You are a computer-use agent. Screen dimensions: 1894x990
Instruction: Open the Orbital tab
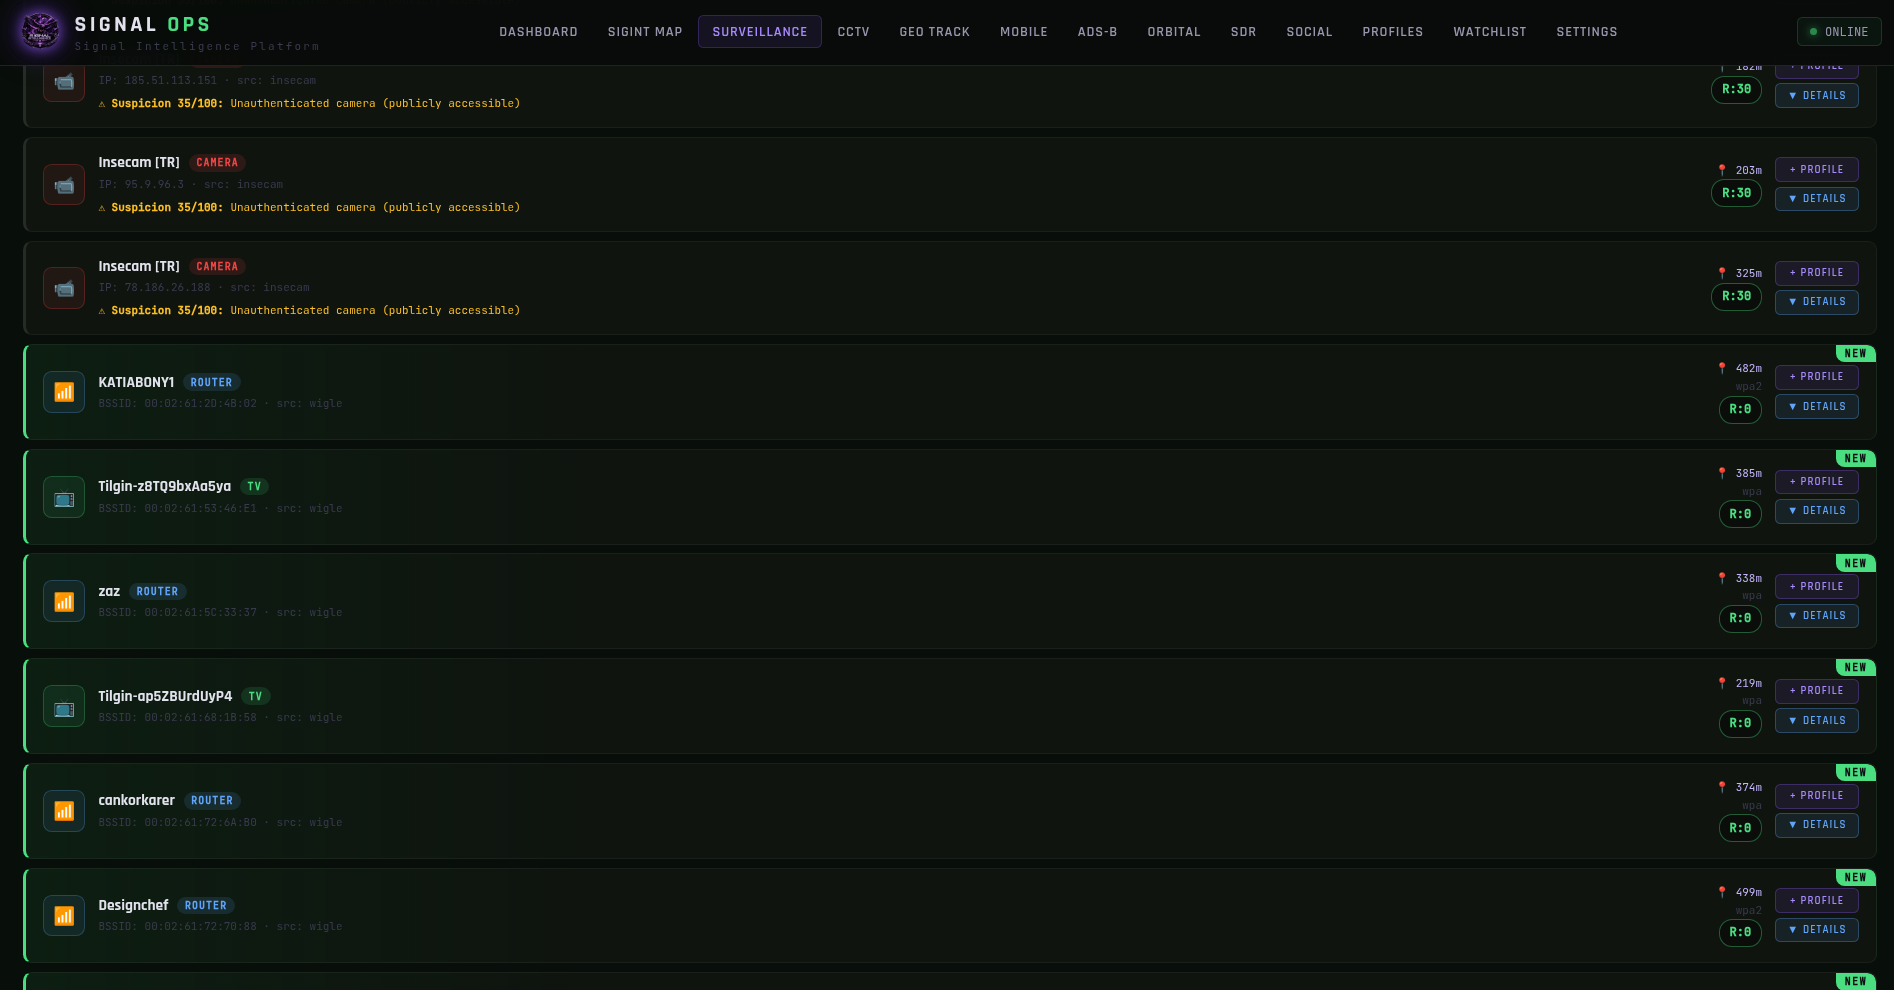point(1174,32)
